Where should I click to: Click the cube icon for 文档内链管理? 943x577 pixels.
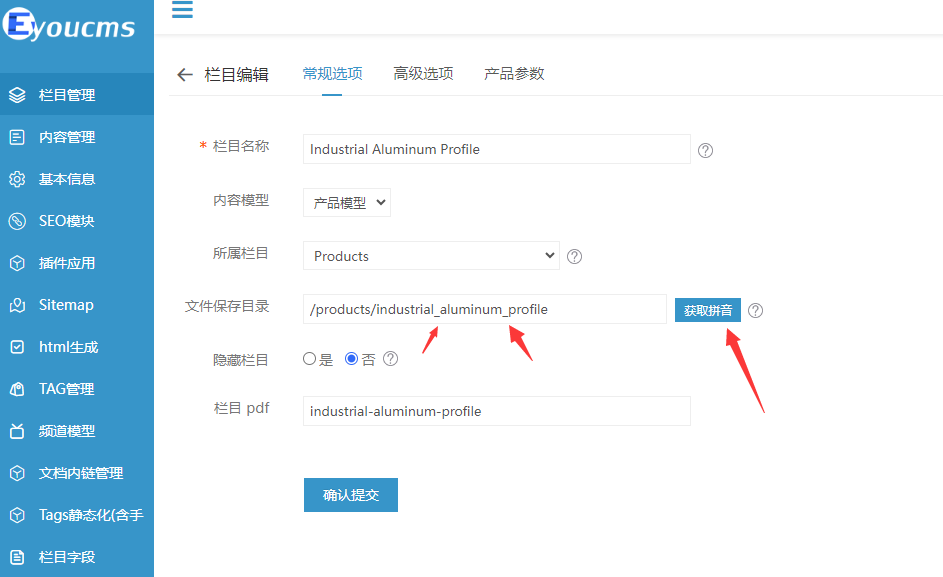[x=17, y=473]
